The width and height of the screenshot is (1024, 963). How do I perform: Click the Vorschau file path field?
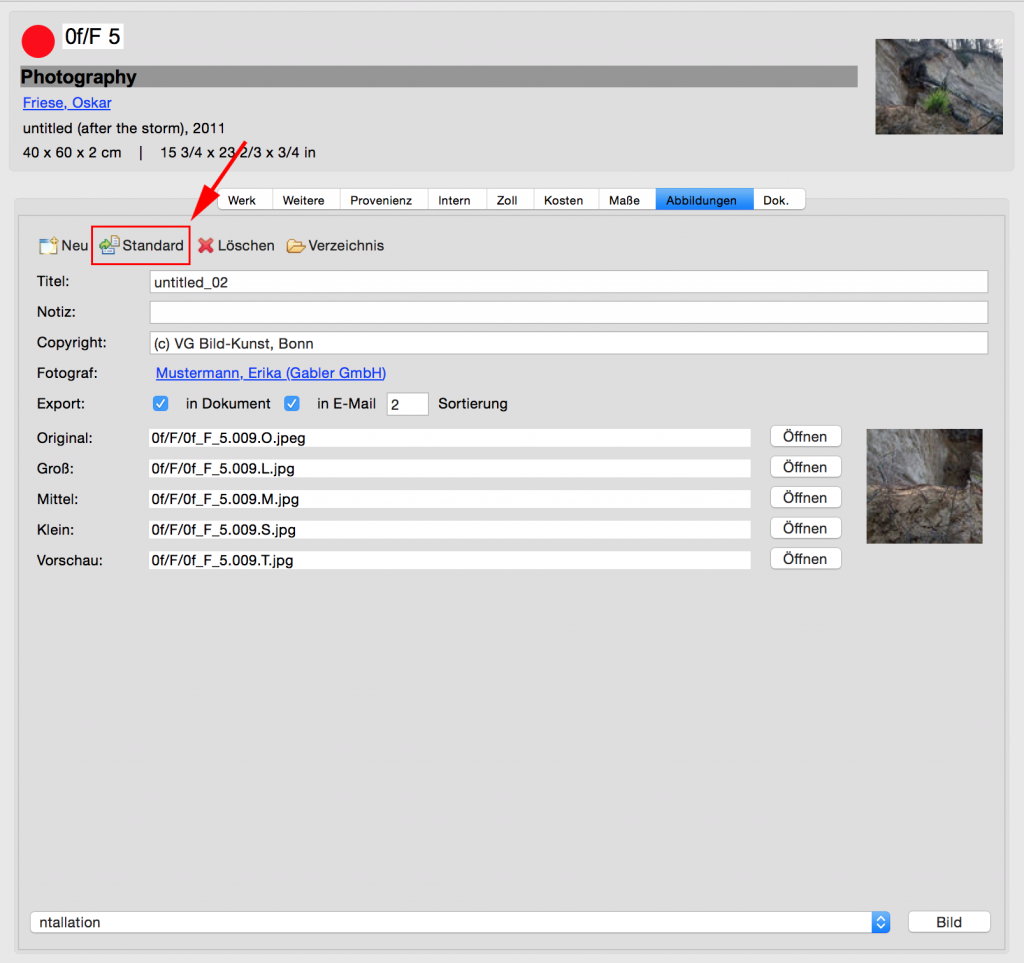click(x=449, y=560)
